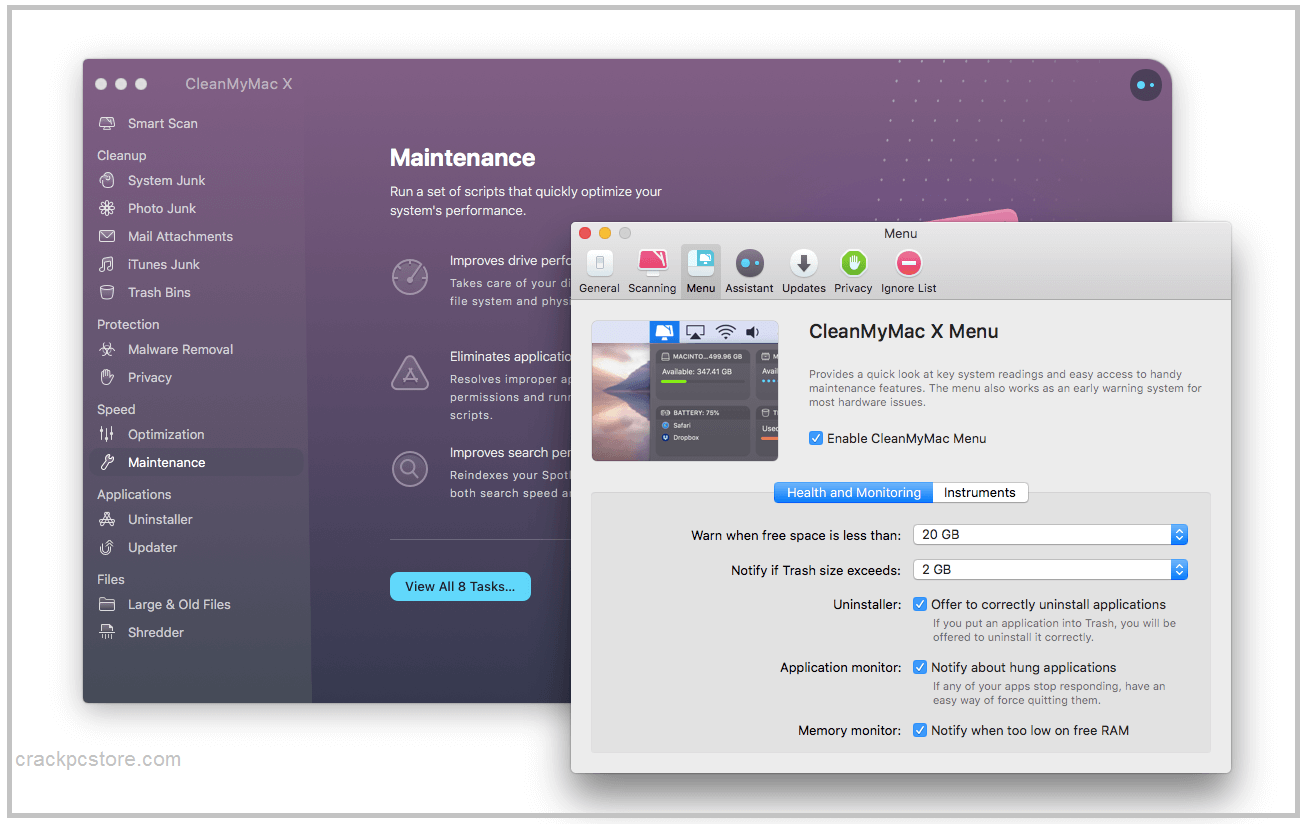
Task: Click the CleanMyMac X Menu title
Action: (903, 332)
